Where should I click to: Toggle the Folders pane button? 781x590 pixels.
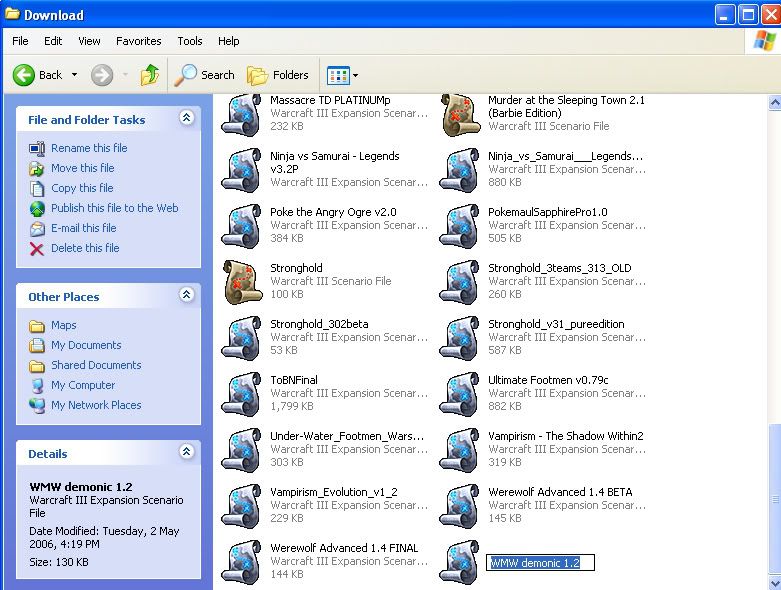[278, 75]
